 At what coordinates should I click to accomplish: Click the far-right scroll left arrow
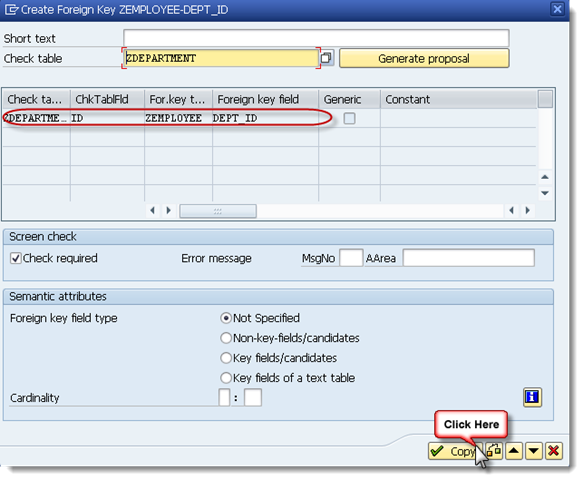(512, 210)
